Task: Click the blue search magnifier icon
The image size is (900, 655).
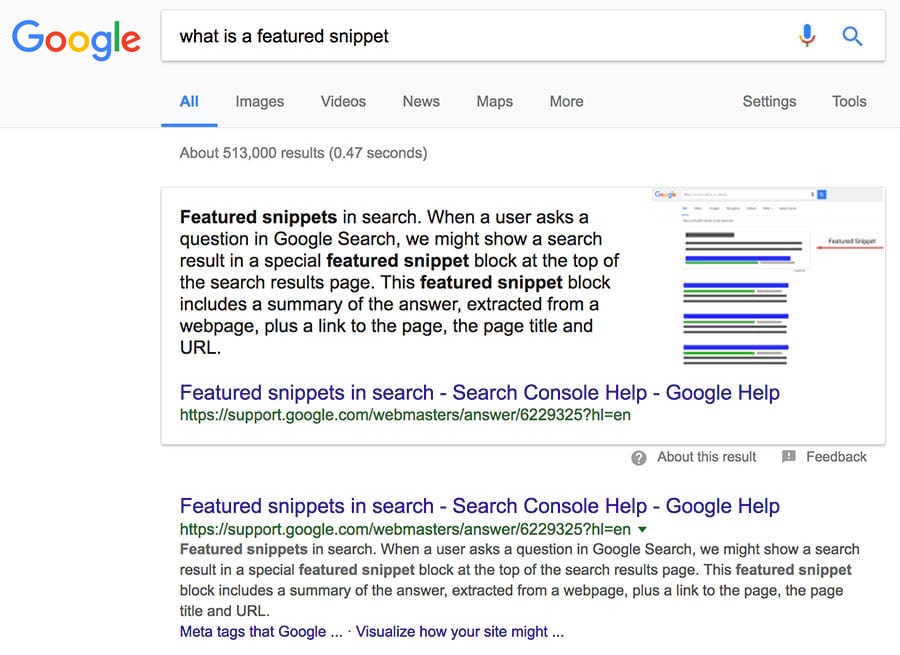Action: click(852, 36)
